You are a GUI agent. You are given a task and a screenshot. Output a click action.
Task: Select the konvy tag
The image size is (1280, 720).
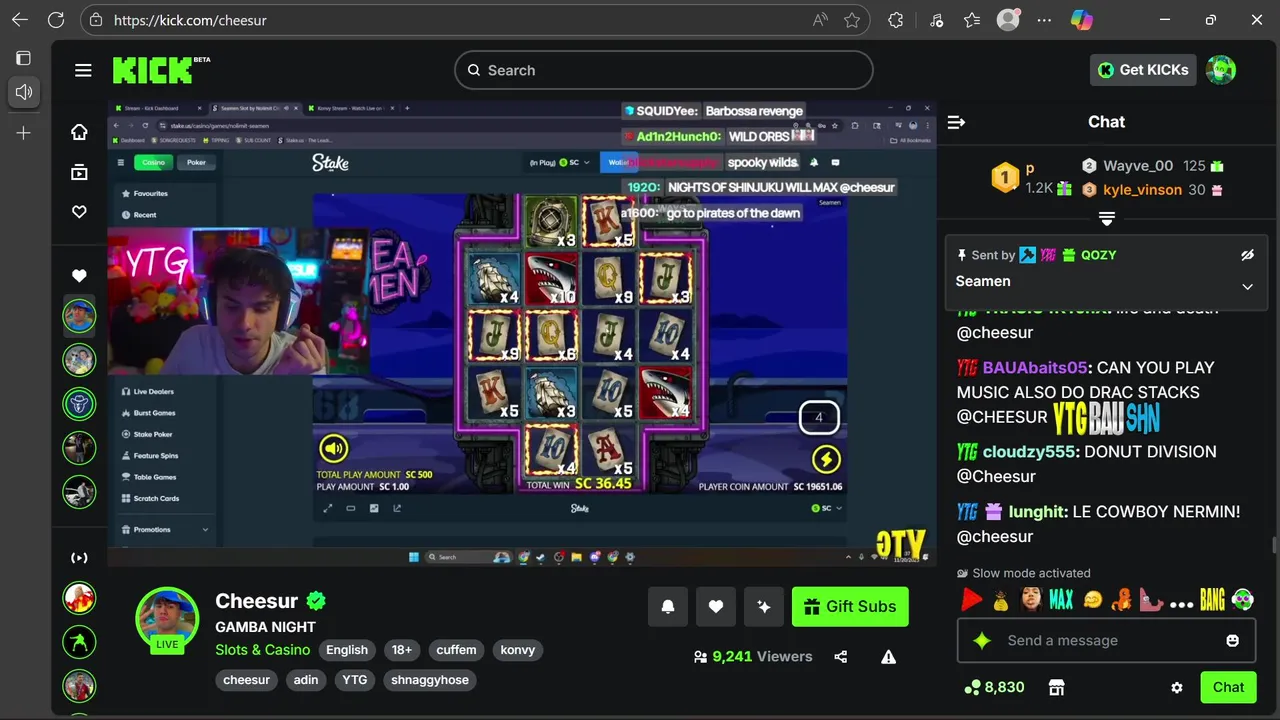point(518,650)
